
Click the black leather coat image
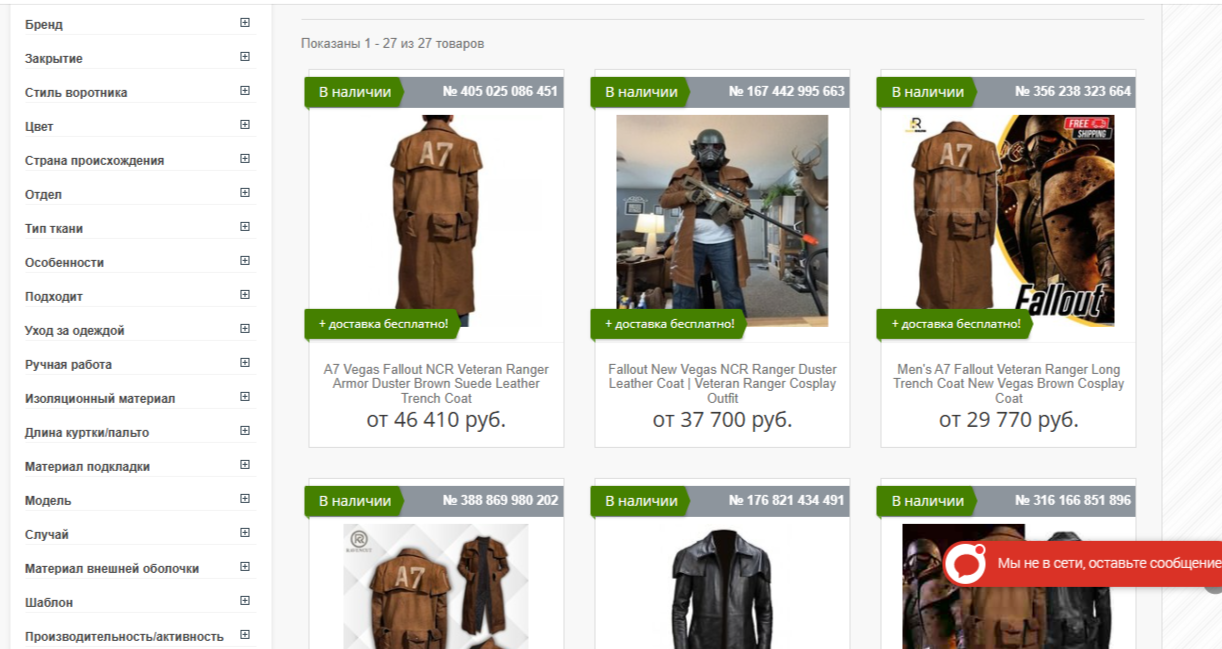pyautogui.click(x=722, y=586)
